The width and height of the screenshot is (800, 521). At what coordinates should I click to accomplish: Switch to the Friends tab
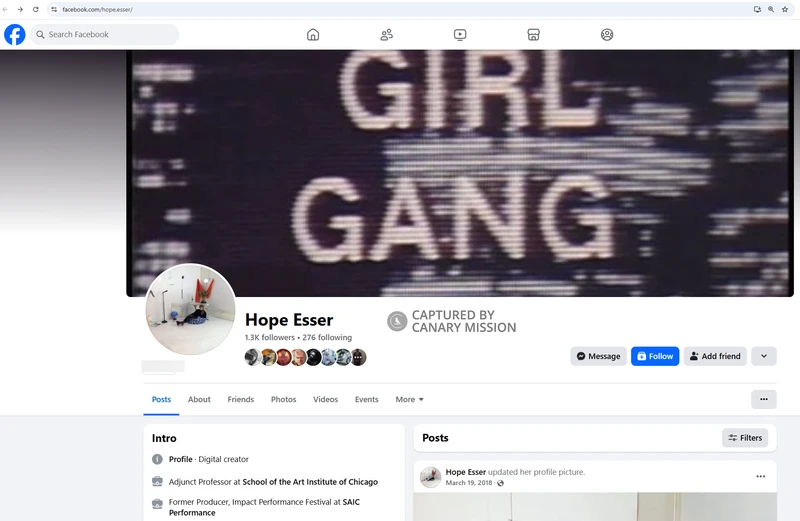point(241,400)
